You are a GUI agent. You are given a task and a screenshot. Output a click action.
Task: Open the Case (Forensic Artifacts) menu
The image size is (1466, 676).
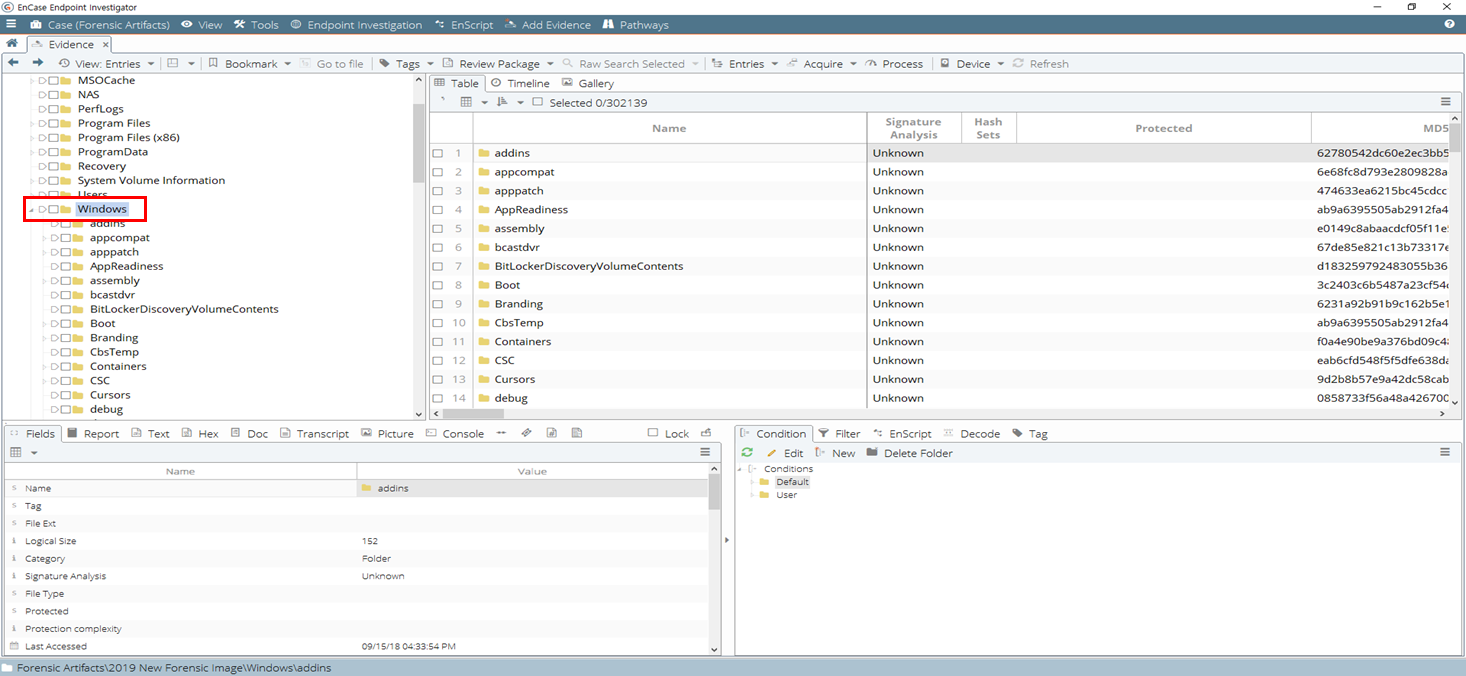100,24
